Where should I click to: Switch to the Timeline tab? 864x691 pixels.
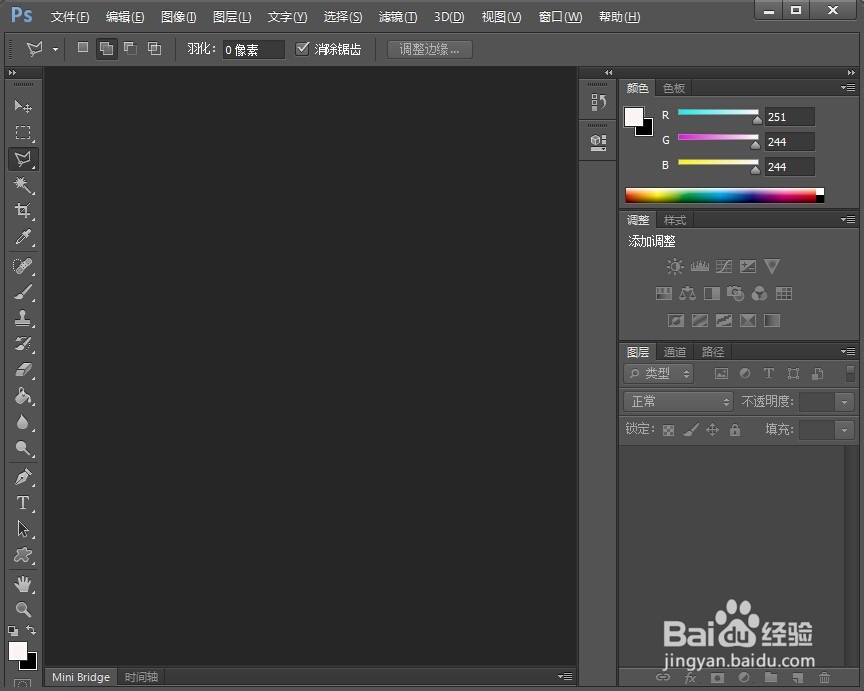point(141,677)
